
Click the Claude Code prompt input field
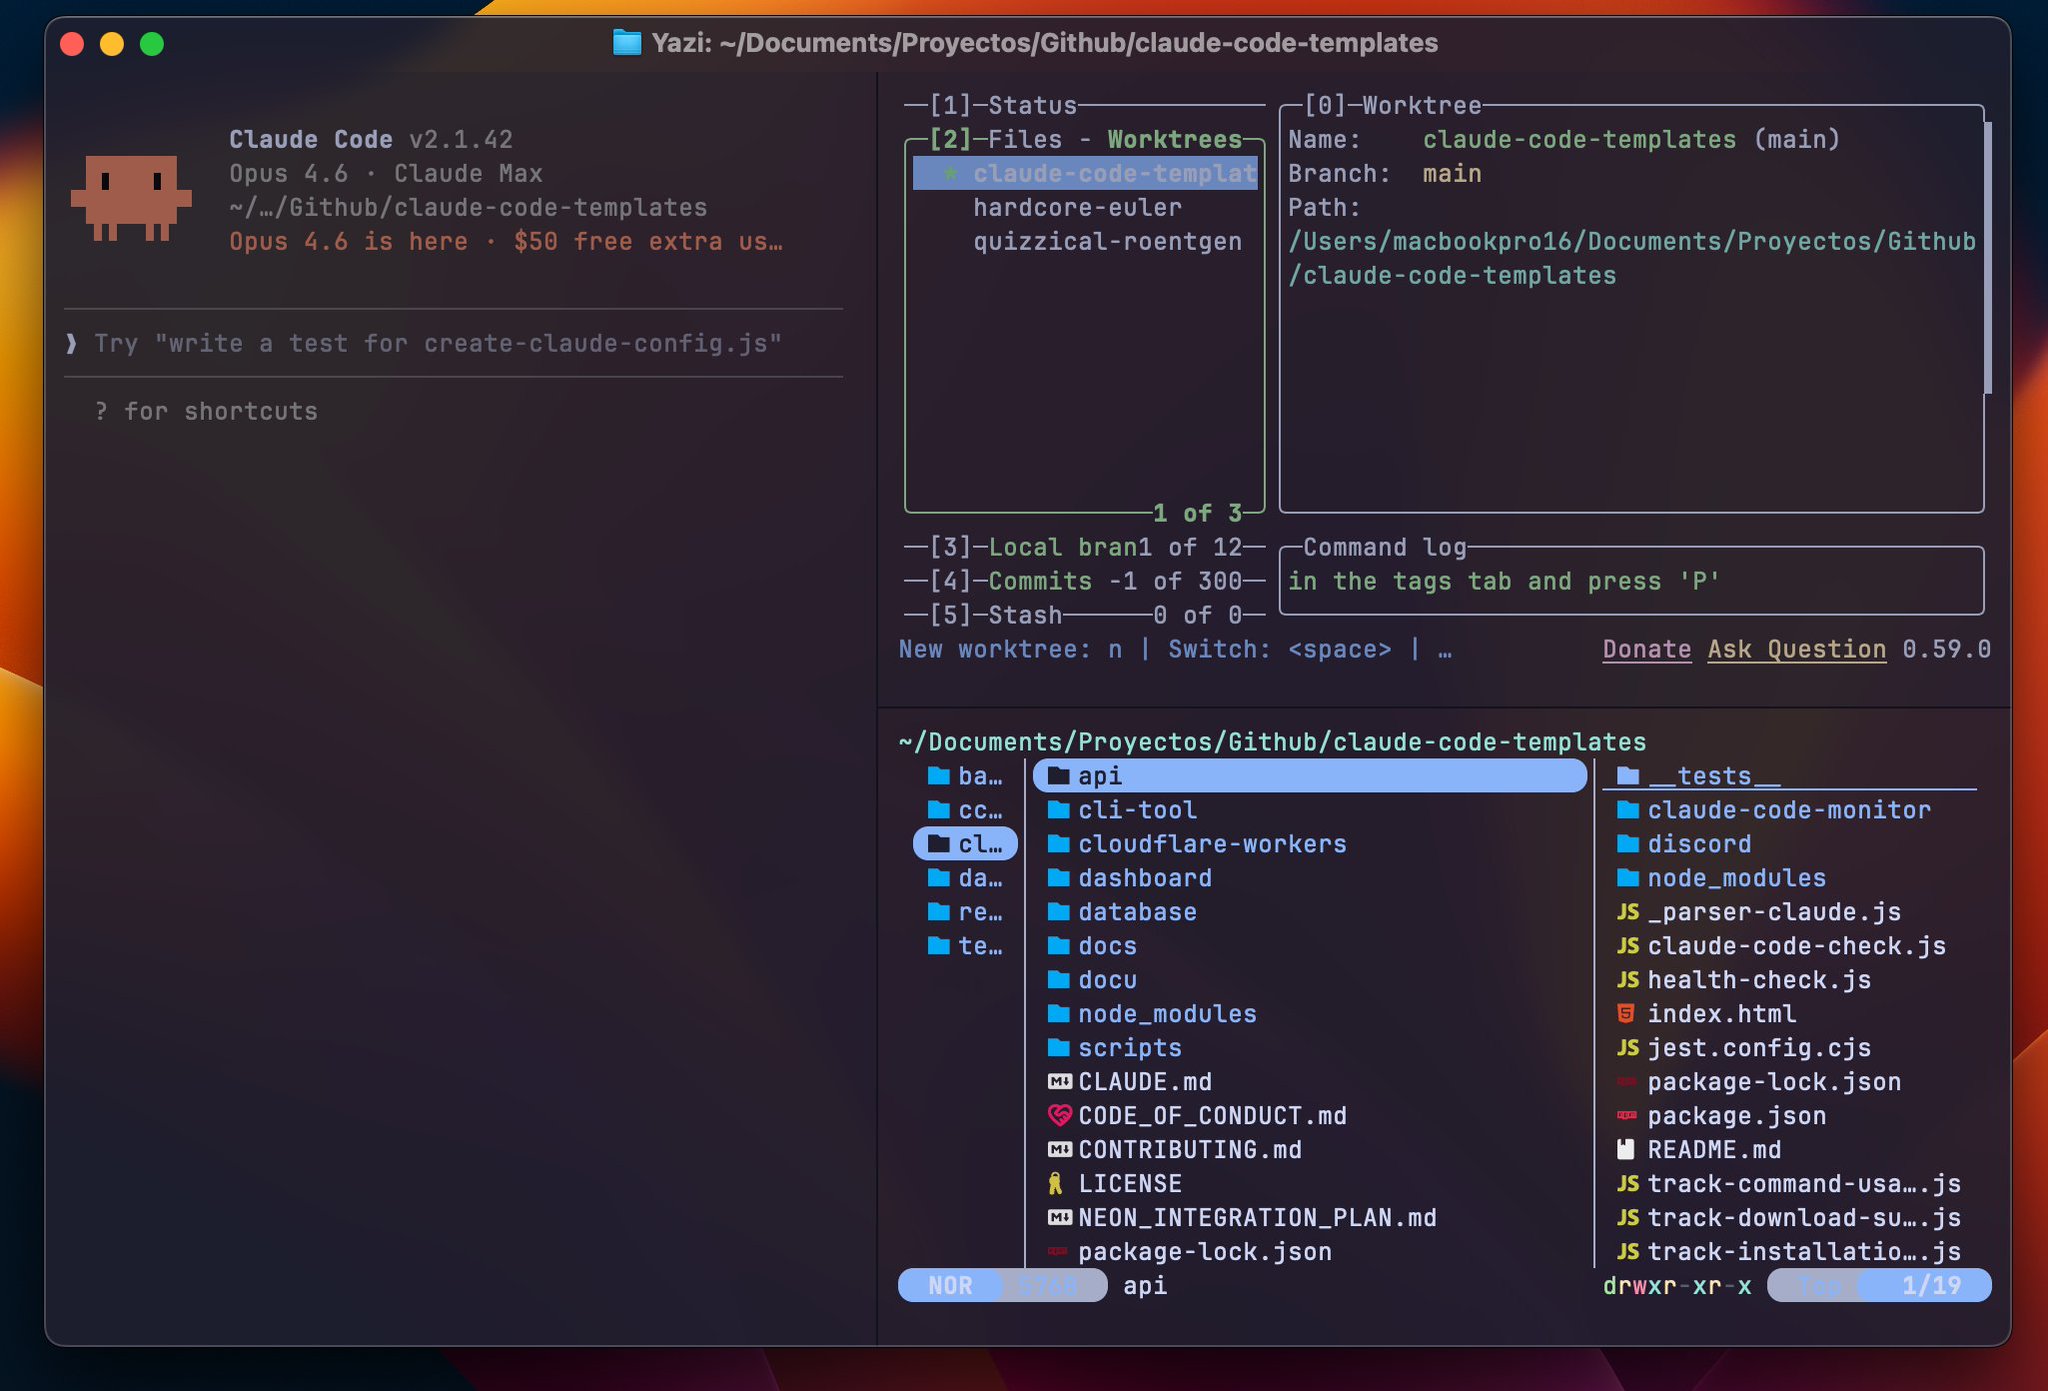click(453, 344)
